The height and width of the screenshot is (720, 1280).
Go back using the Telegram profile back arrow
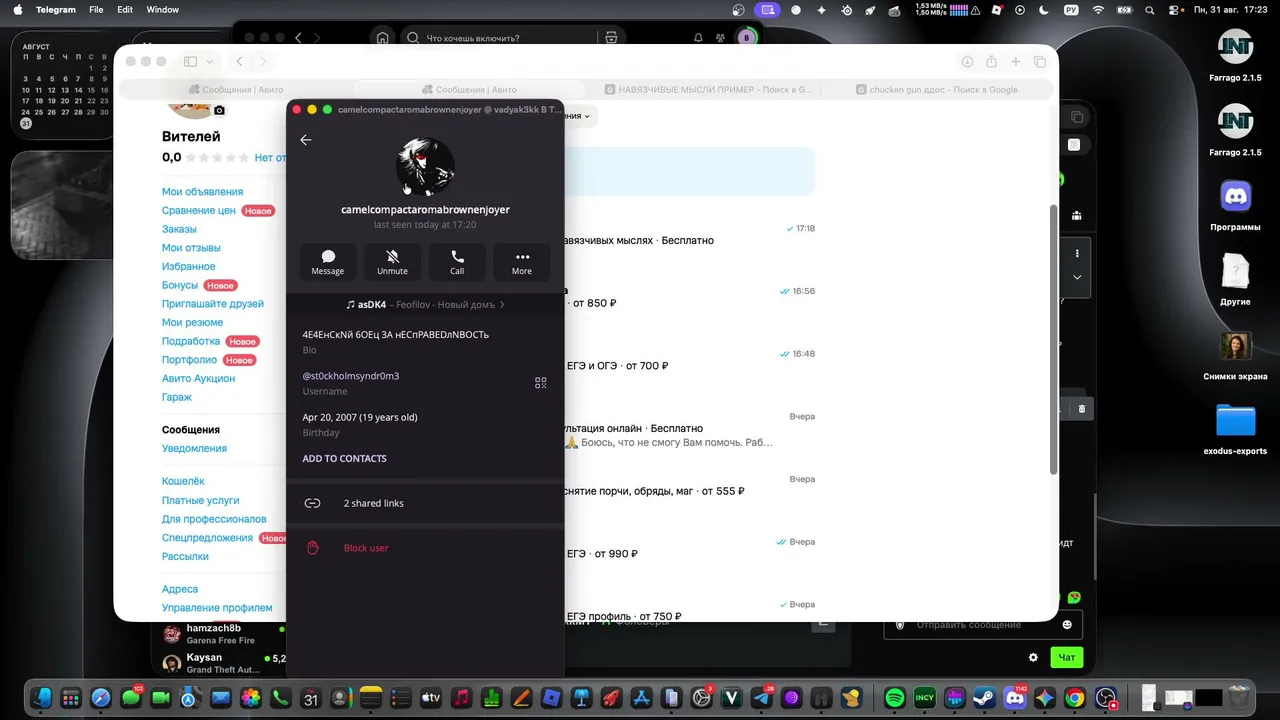tap(306, 140)
